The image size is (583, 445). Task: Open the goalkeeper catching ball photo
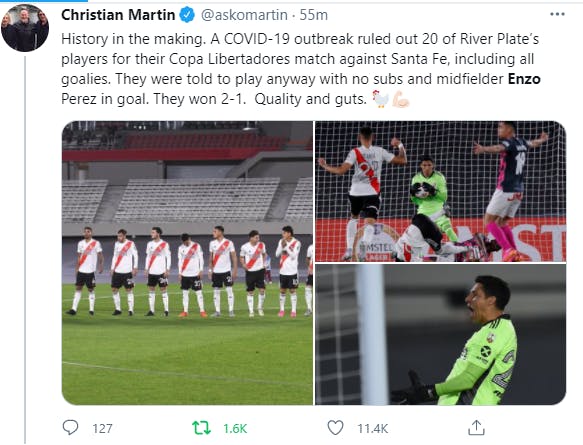click(x=441, y=191)
